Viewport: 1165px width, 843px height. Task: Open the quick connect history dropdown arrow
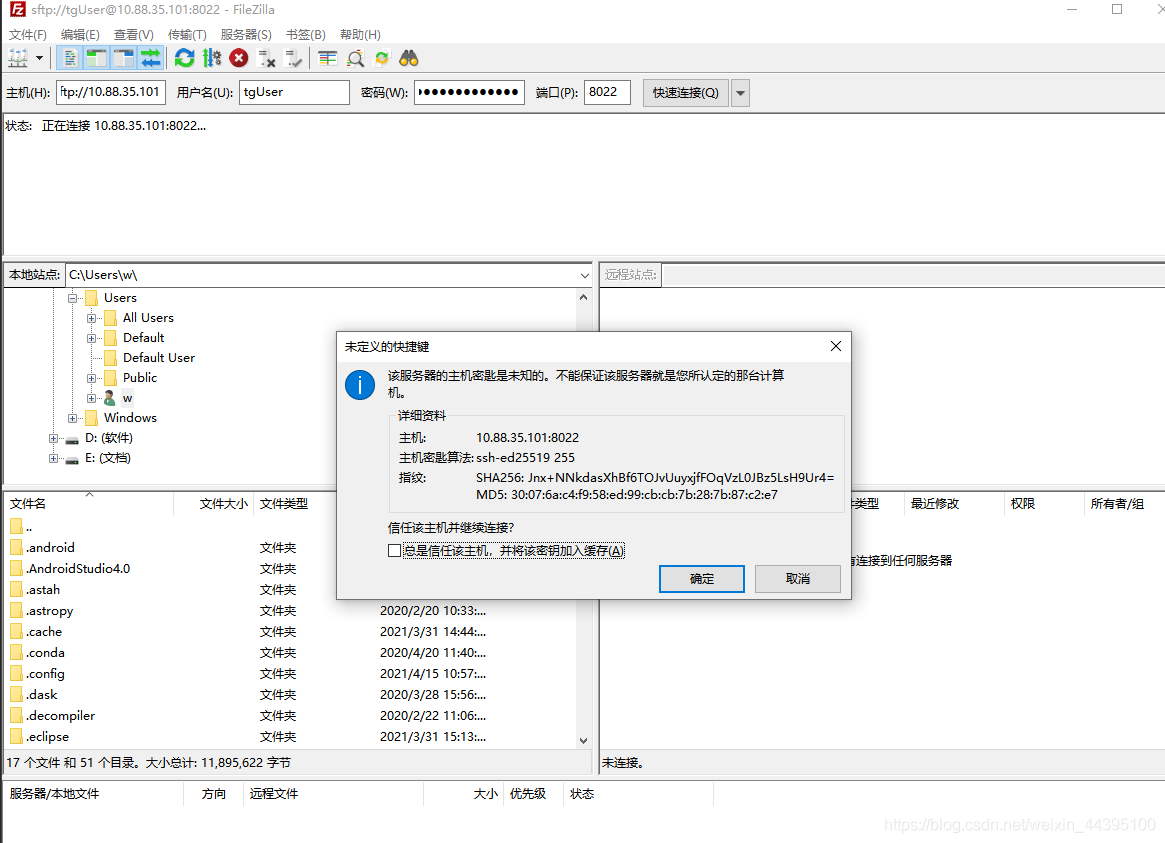[740, 93]
